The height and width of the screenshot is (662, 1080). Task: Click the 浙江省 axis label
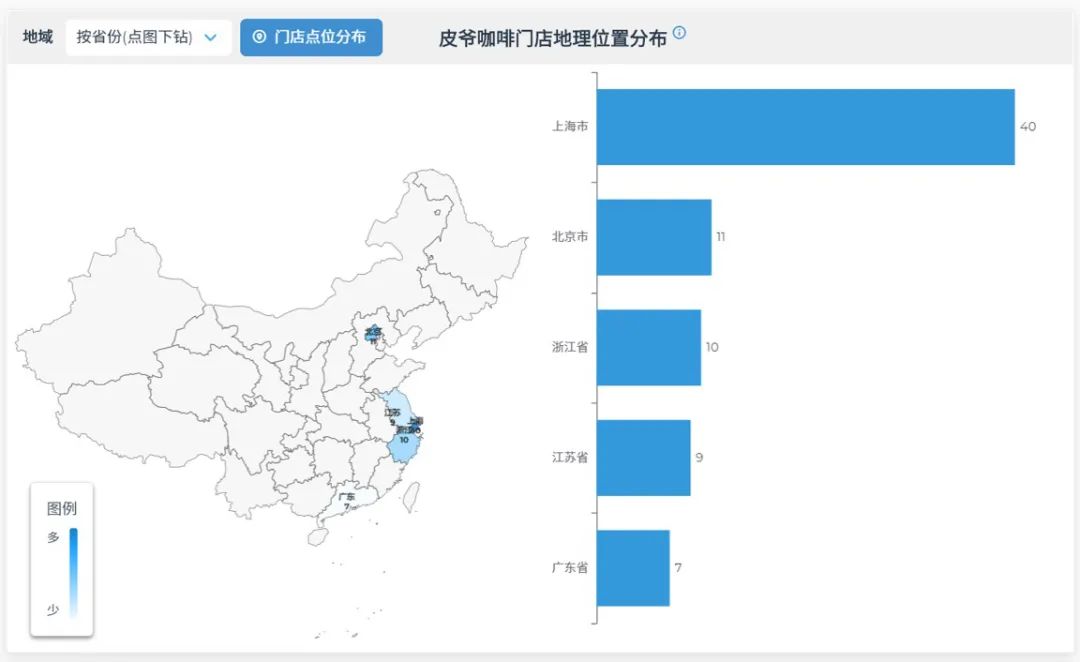[x=571, y=347]
